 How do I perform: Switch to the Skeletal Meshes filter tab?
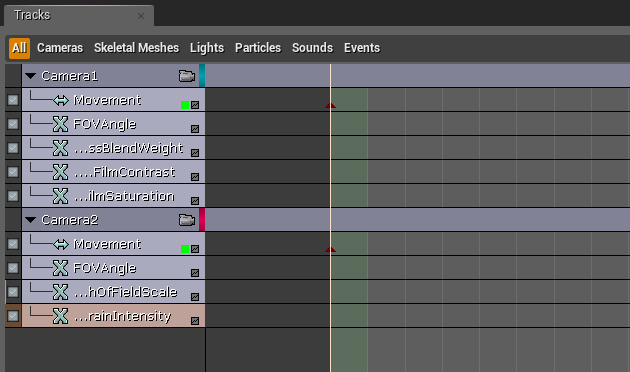(137, 48)
